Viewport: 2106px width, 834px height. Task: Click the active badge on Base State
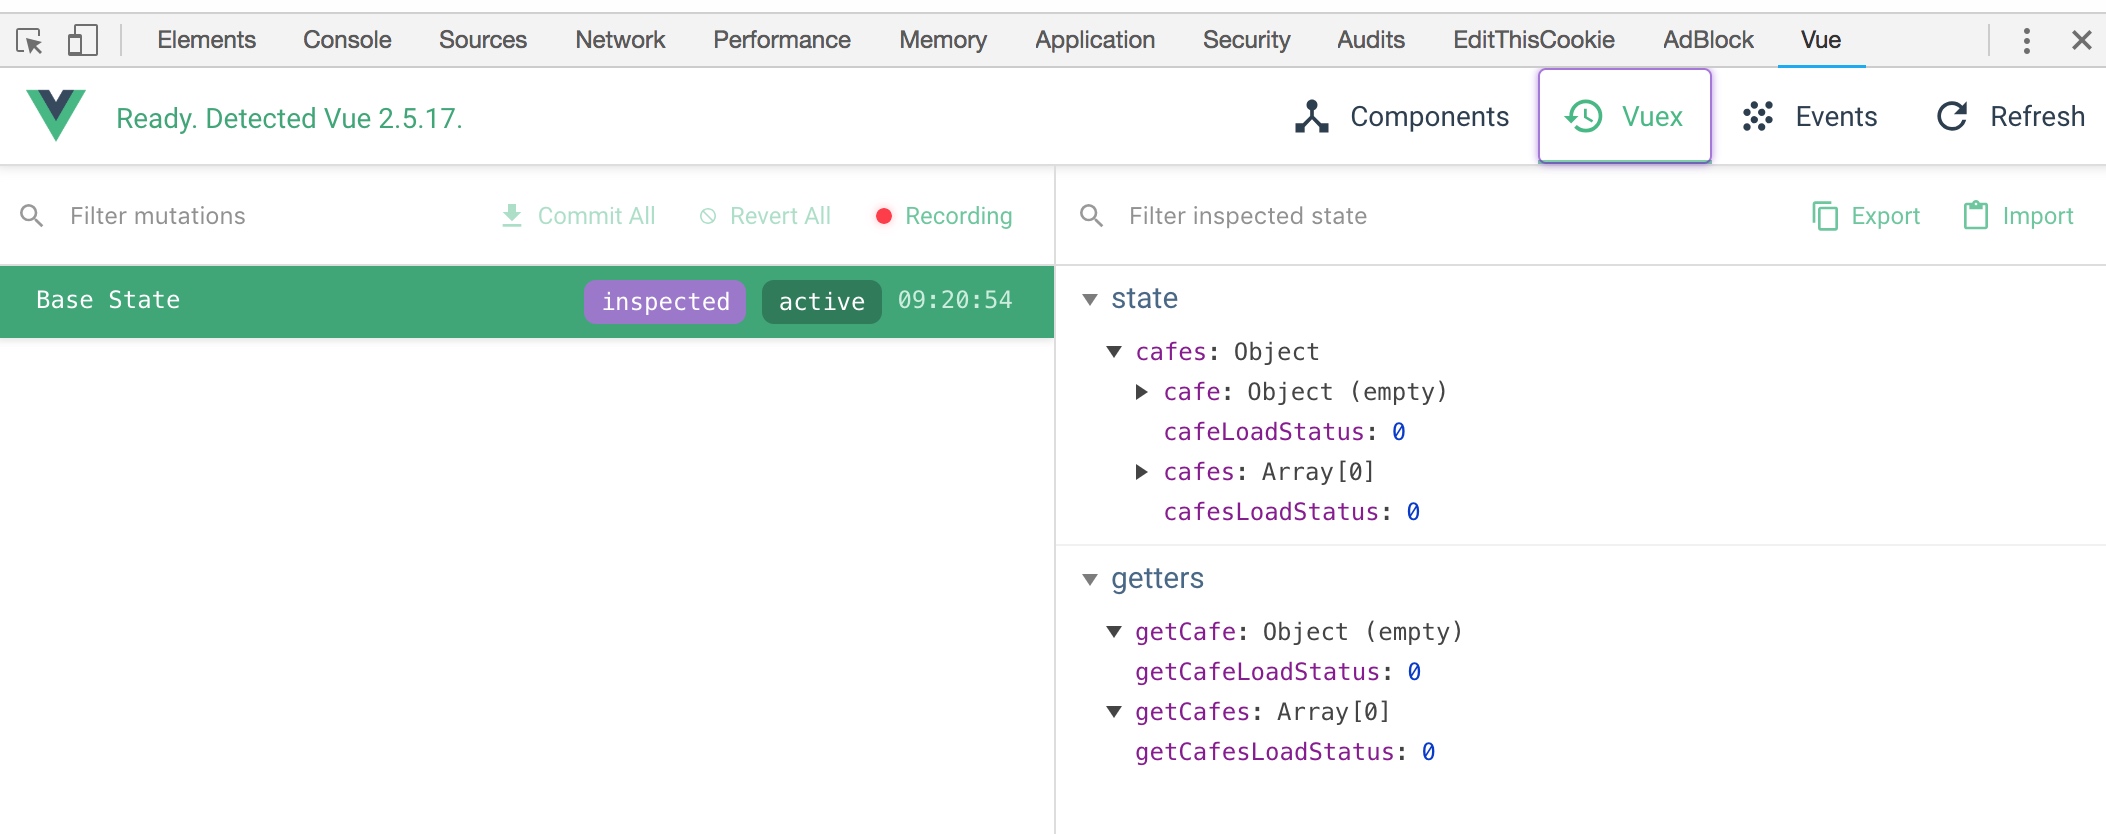pos(822,301)
